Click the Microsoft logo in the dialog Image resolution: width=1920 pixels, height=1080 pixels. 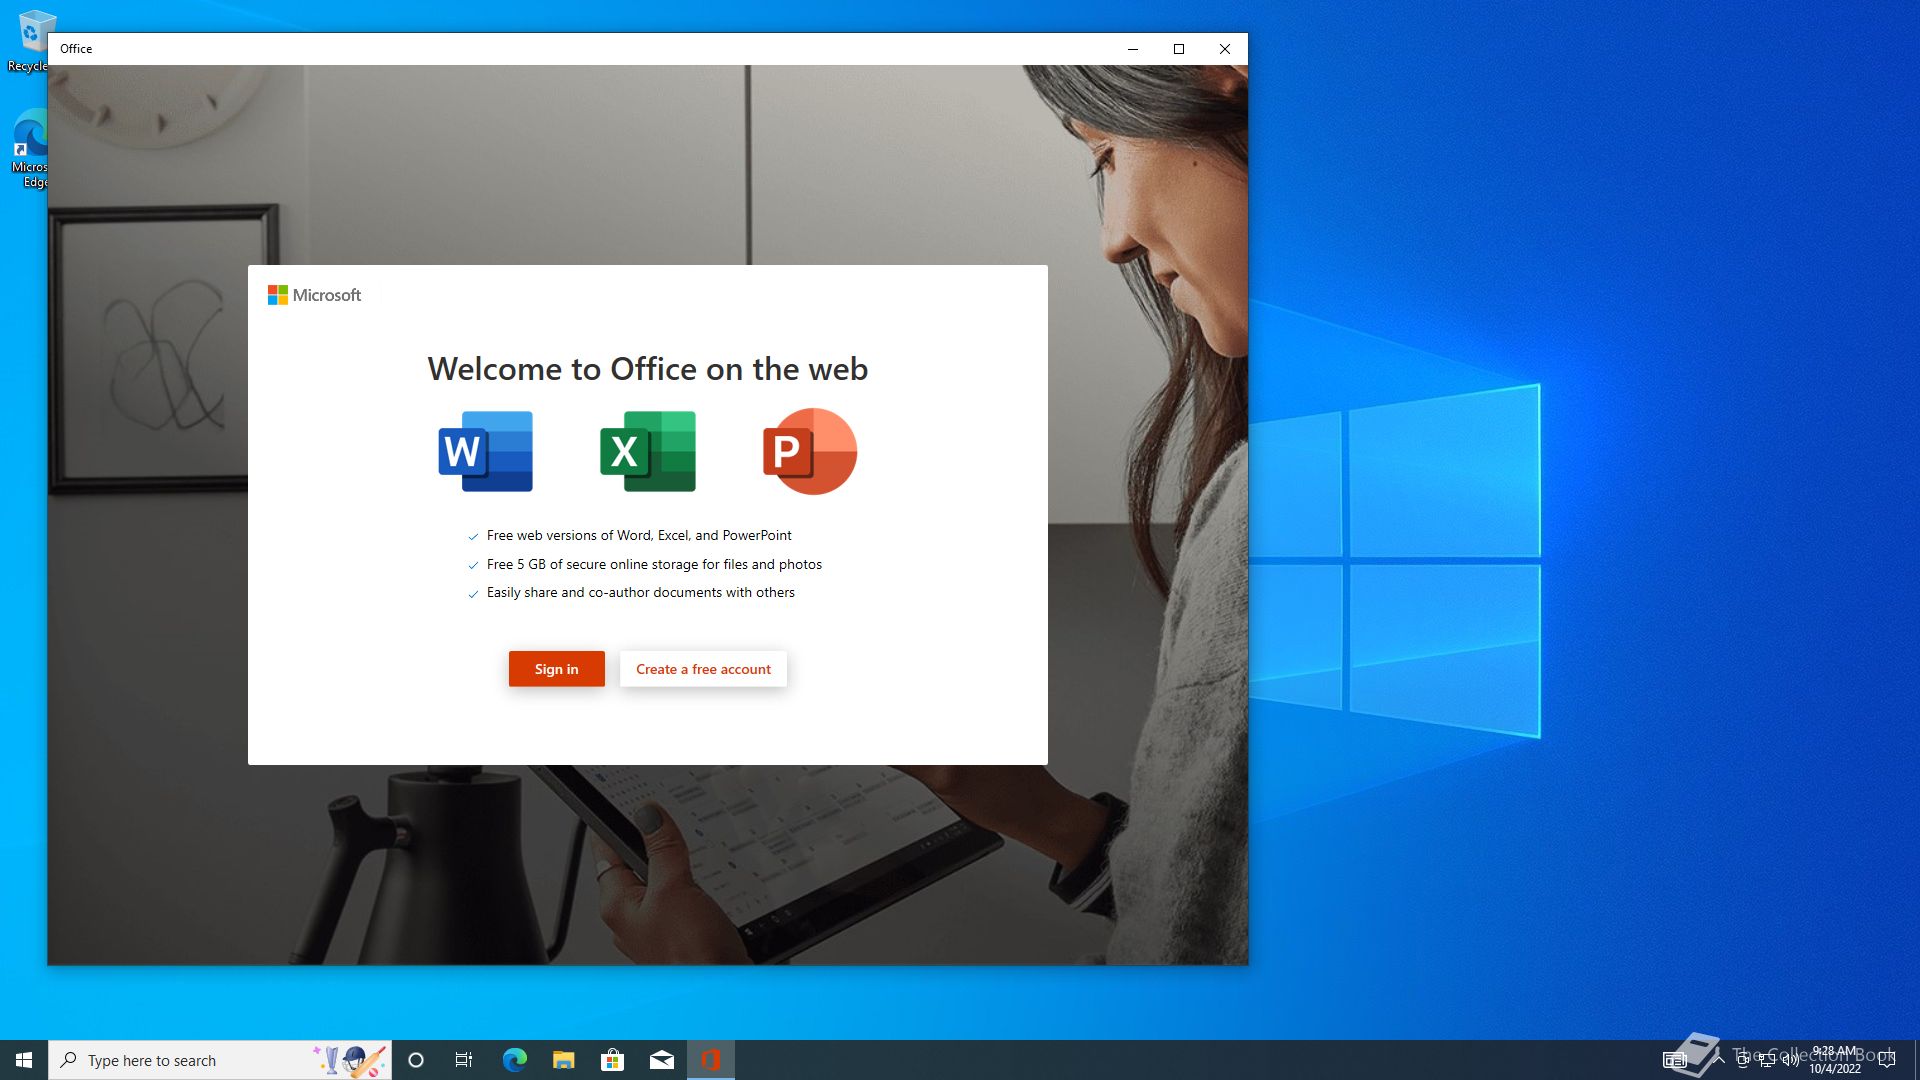(314, 295)
